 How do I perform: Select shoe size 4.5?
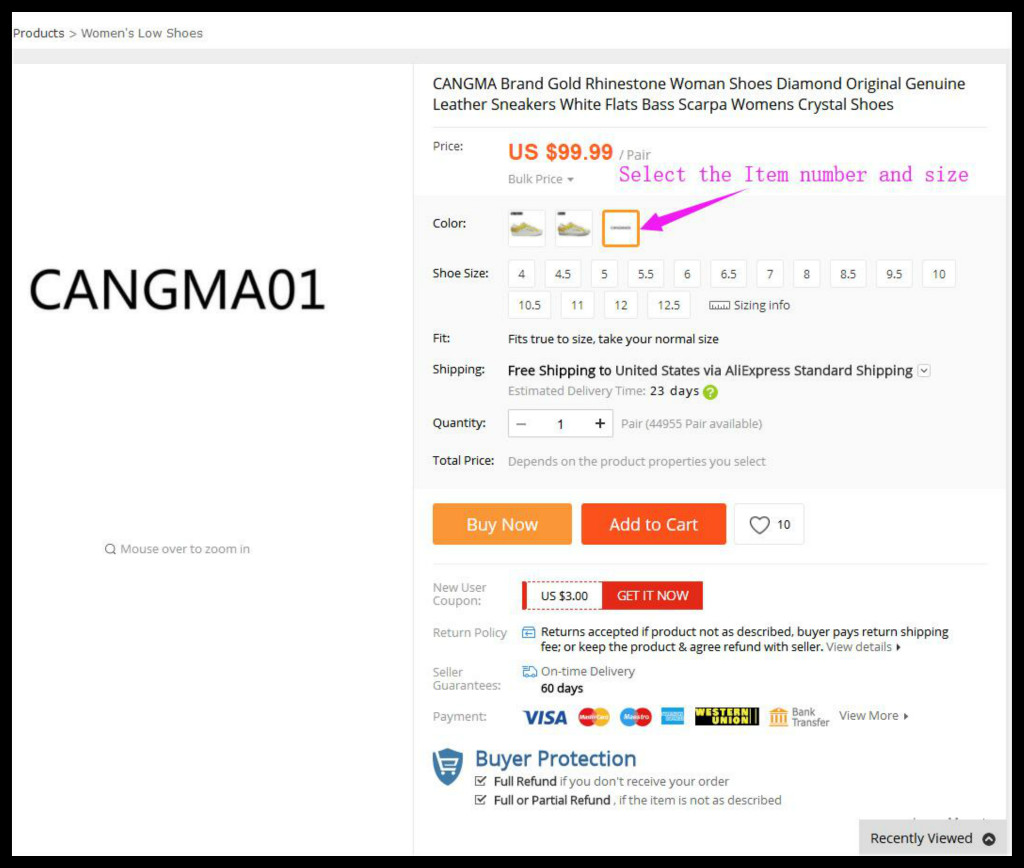563,274
